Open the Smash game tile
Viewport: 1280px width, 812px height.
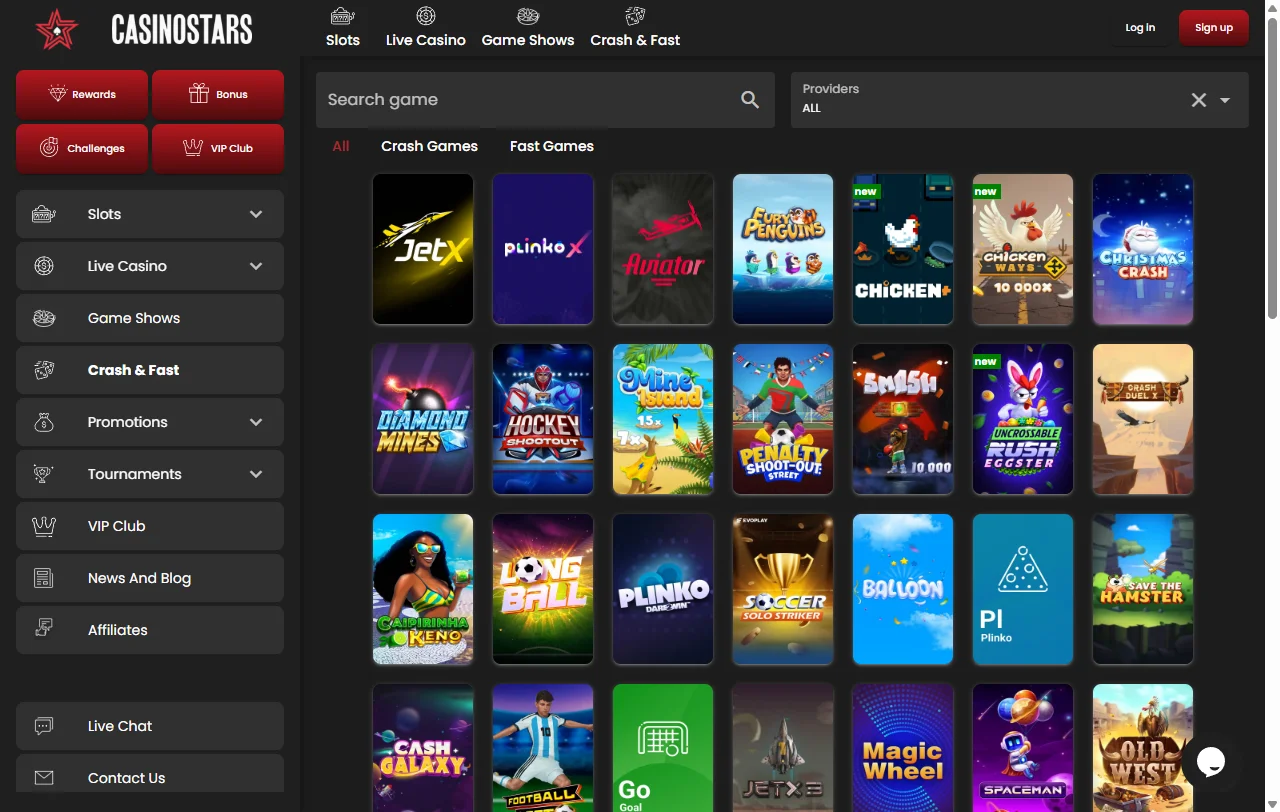[x=903, y=419]
